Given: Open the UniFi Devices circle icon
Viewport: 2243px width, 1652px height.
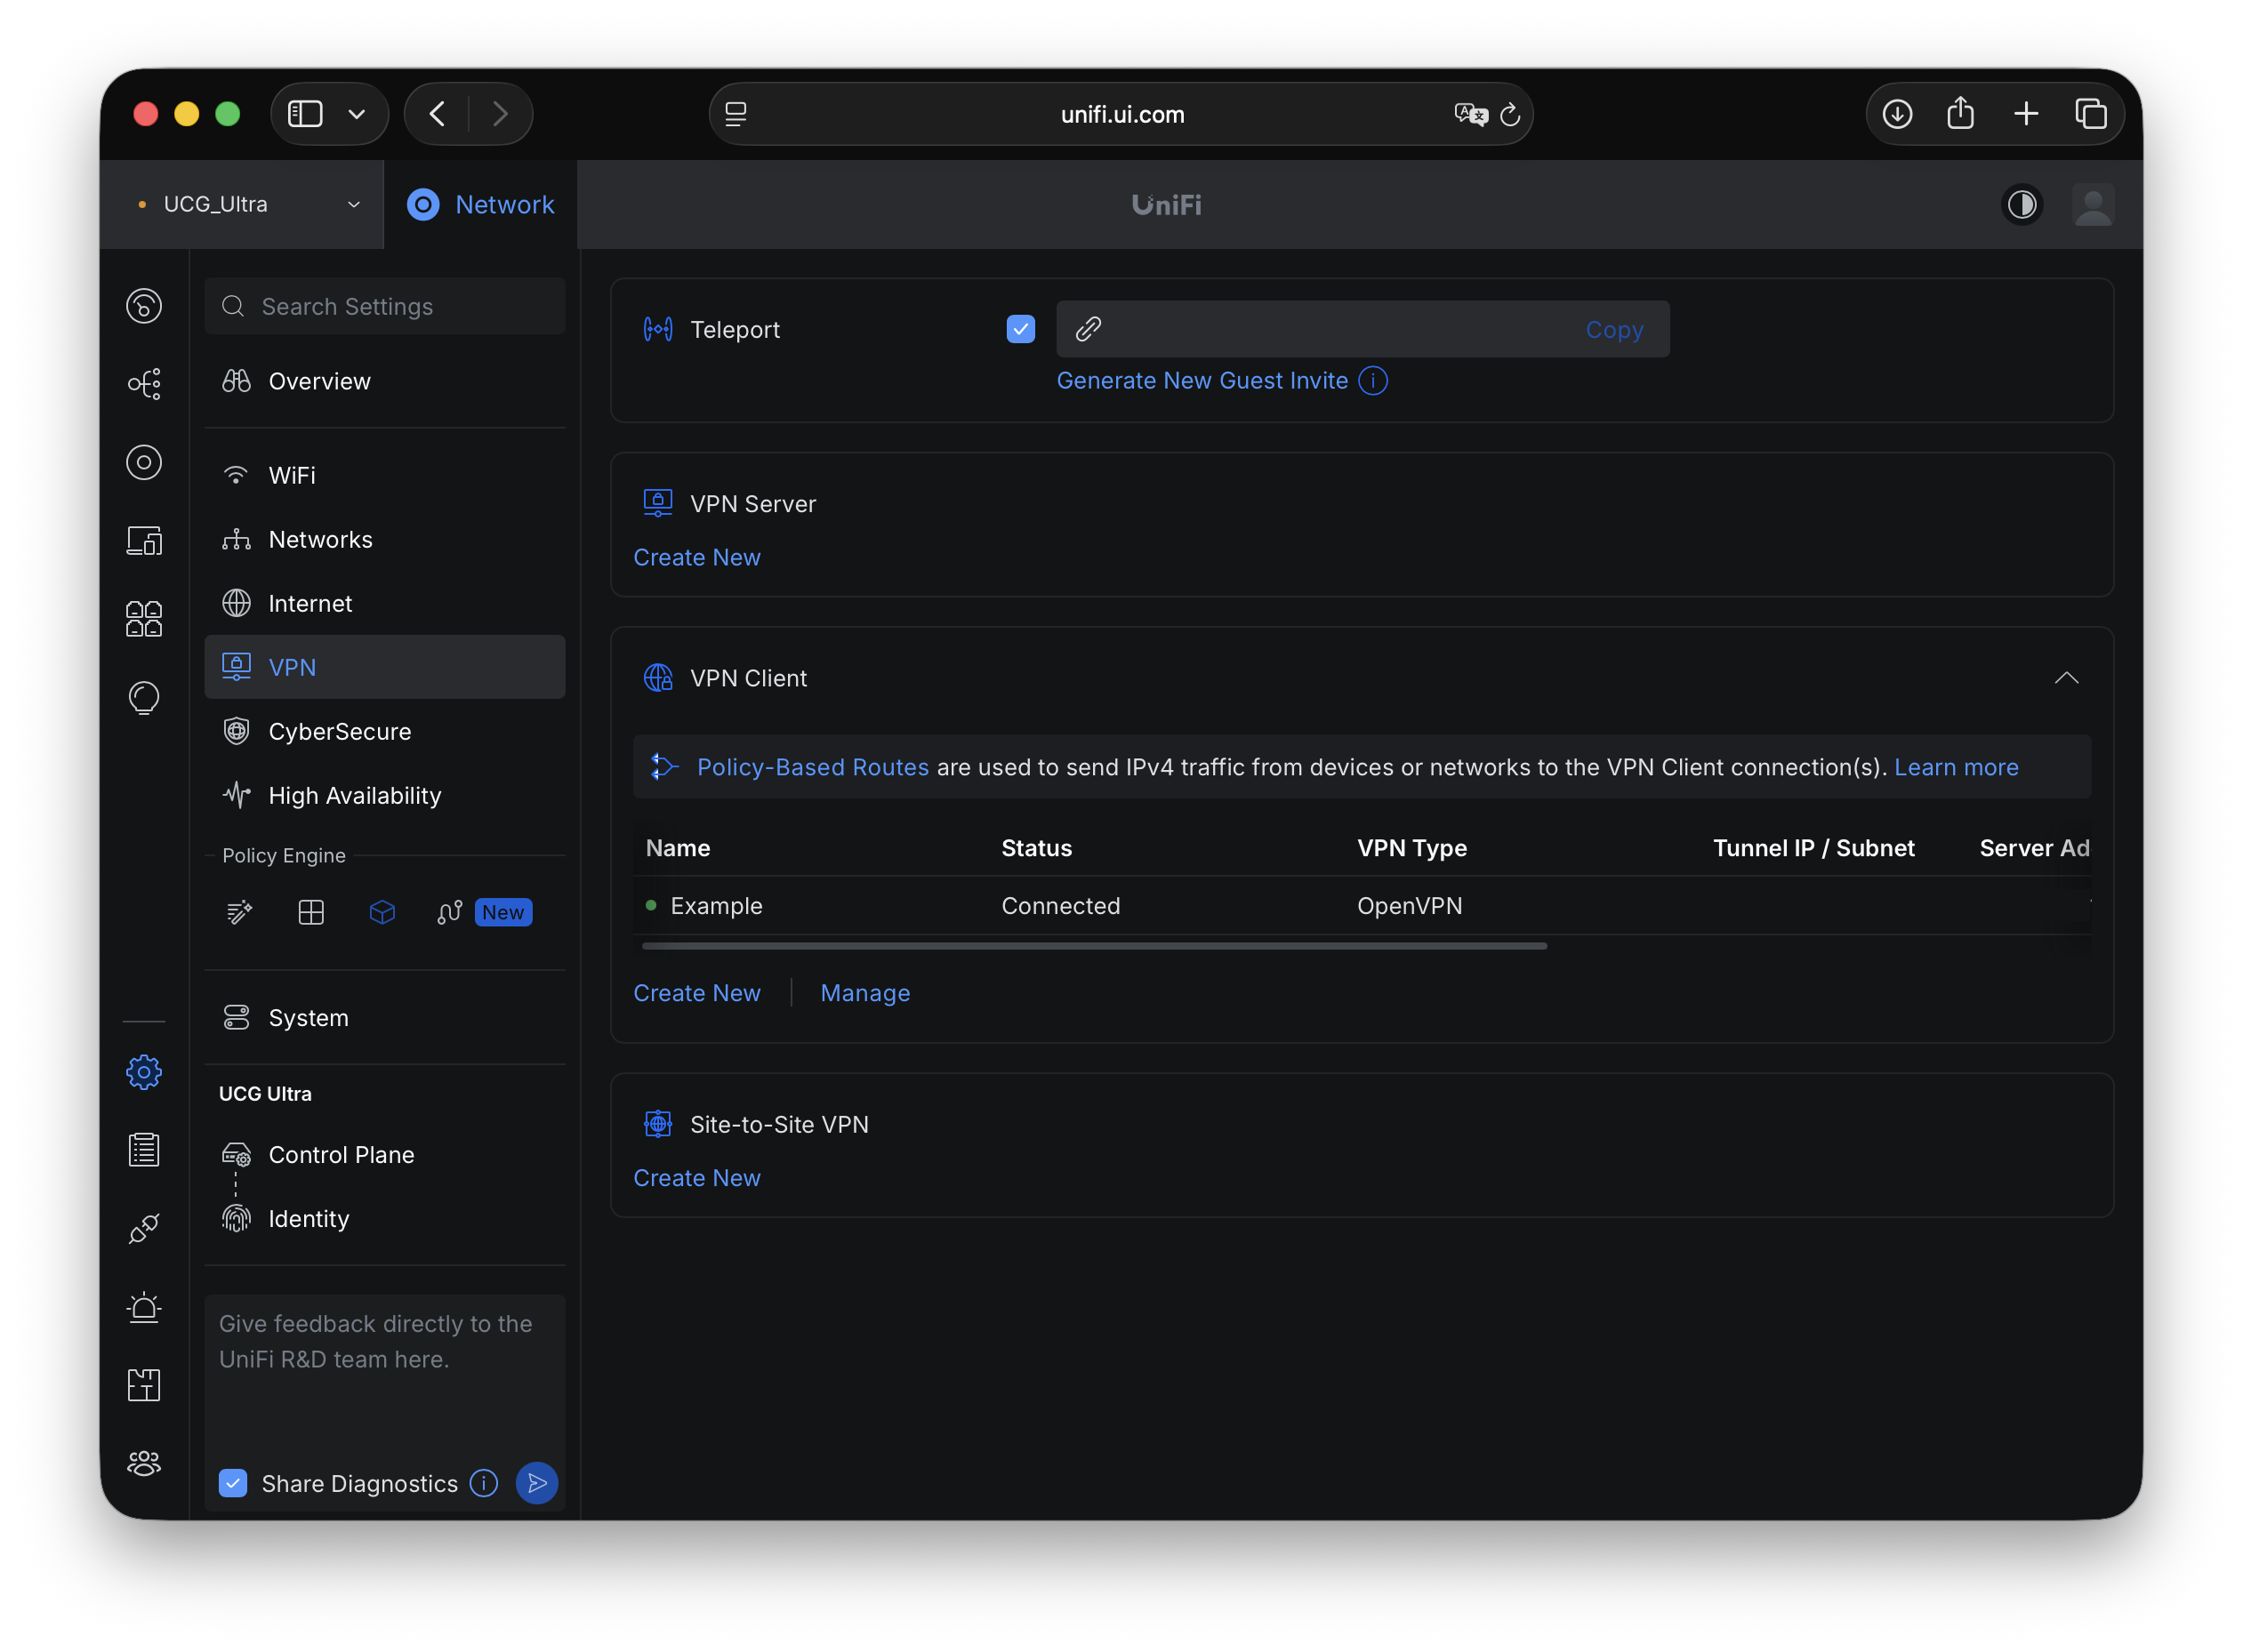Looking at the screenshot, I should pos(144,462).
